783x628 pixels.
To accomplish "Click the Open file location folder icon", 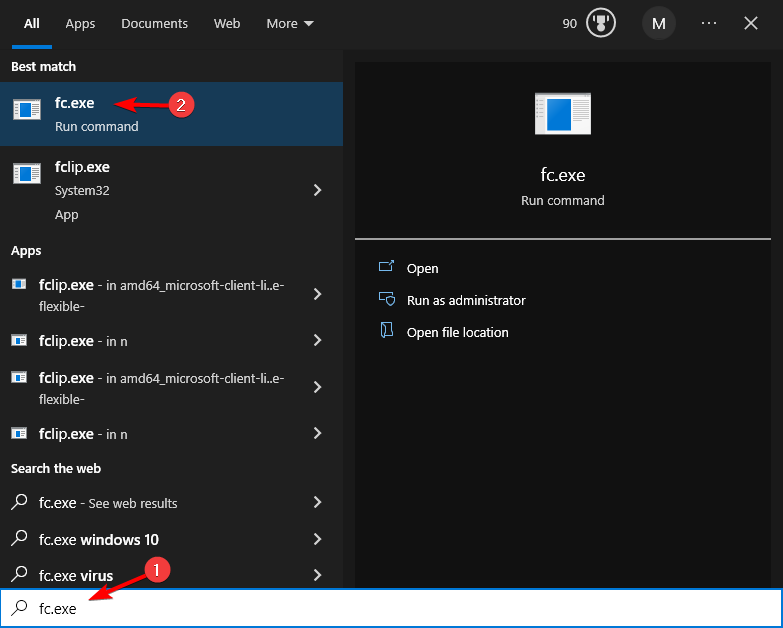I will click(387, 330).
